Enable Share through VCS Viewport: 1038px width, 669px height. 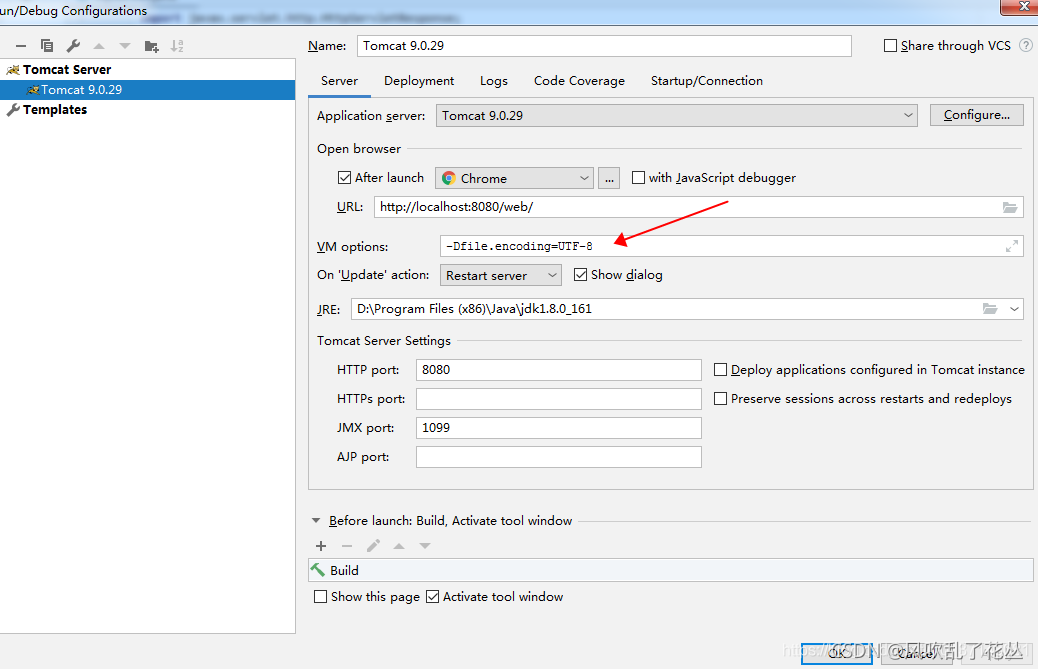click(890, 46)
